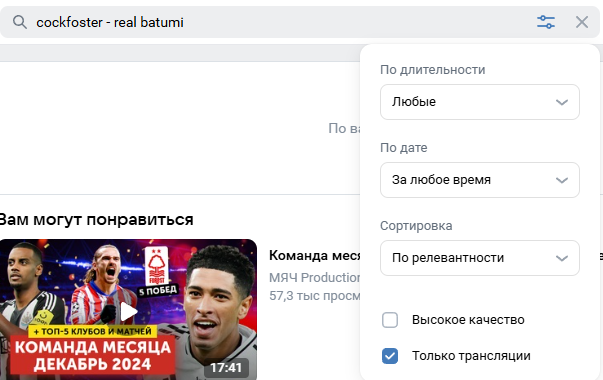Viewport: 603px width, 380px height.
Task: Click the play button on the video thumbnail
Action: pos(128,311)
